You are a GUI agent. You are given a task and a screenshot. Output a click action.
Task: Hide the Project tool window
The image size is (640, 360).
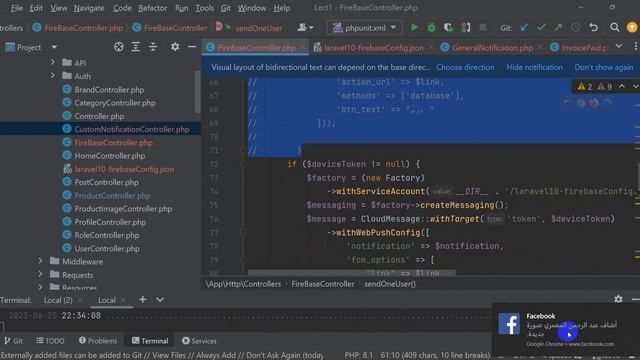192,47
